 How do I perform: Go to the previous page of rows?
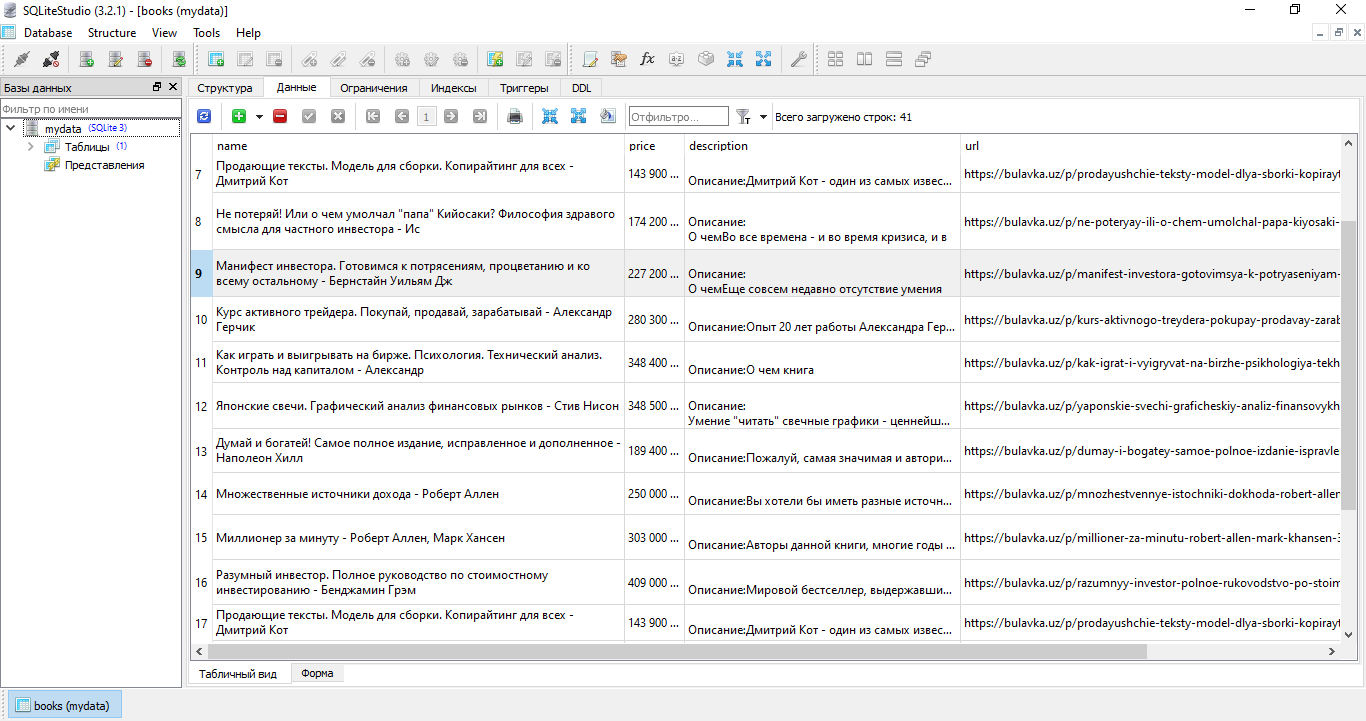(402, 117)
